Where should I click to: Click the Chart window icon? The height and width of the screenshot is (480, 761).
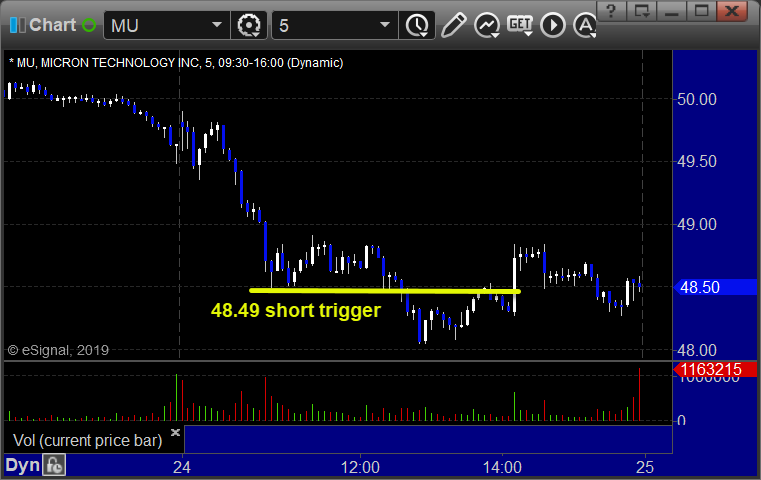point(18,25)
